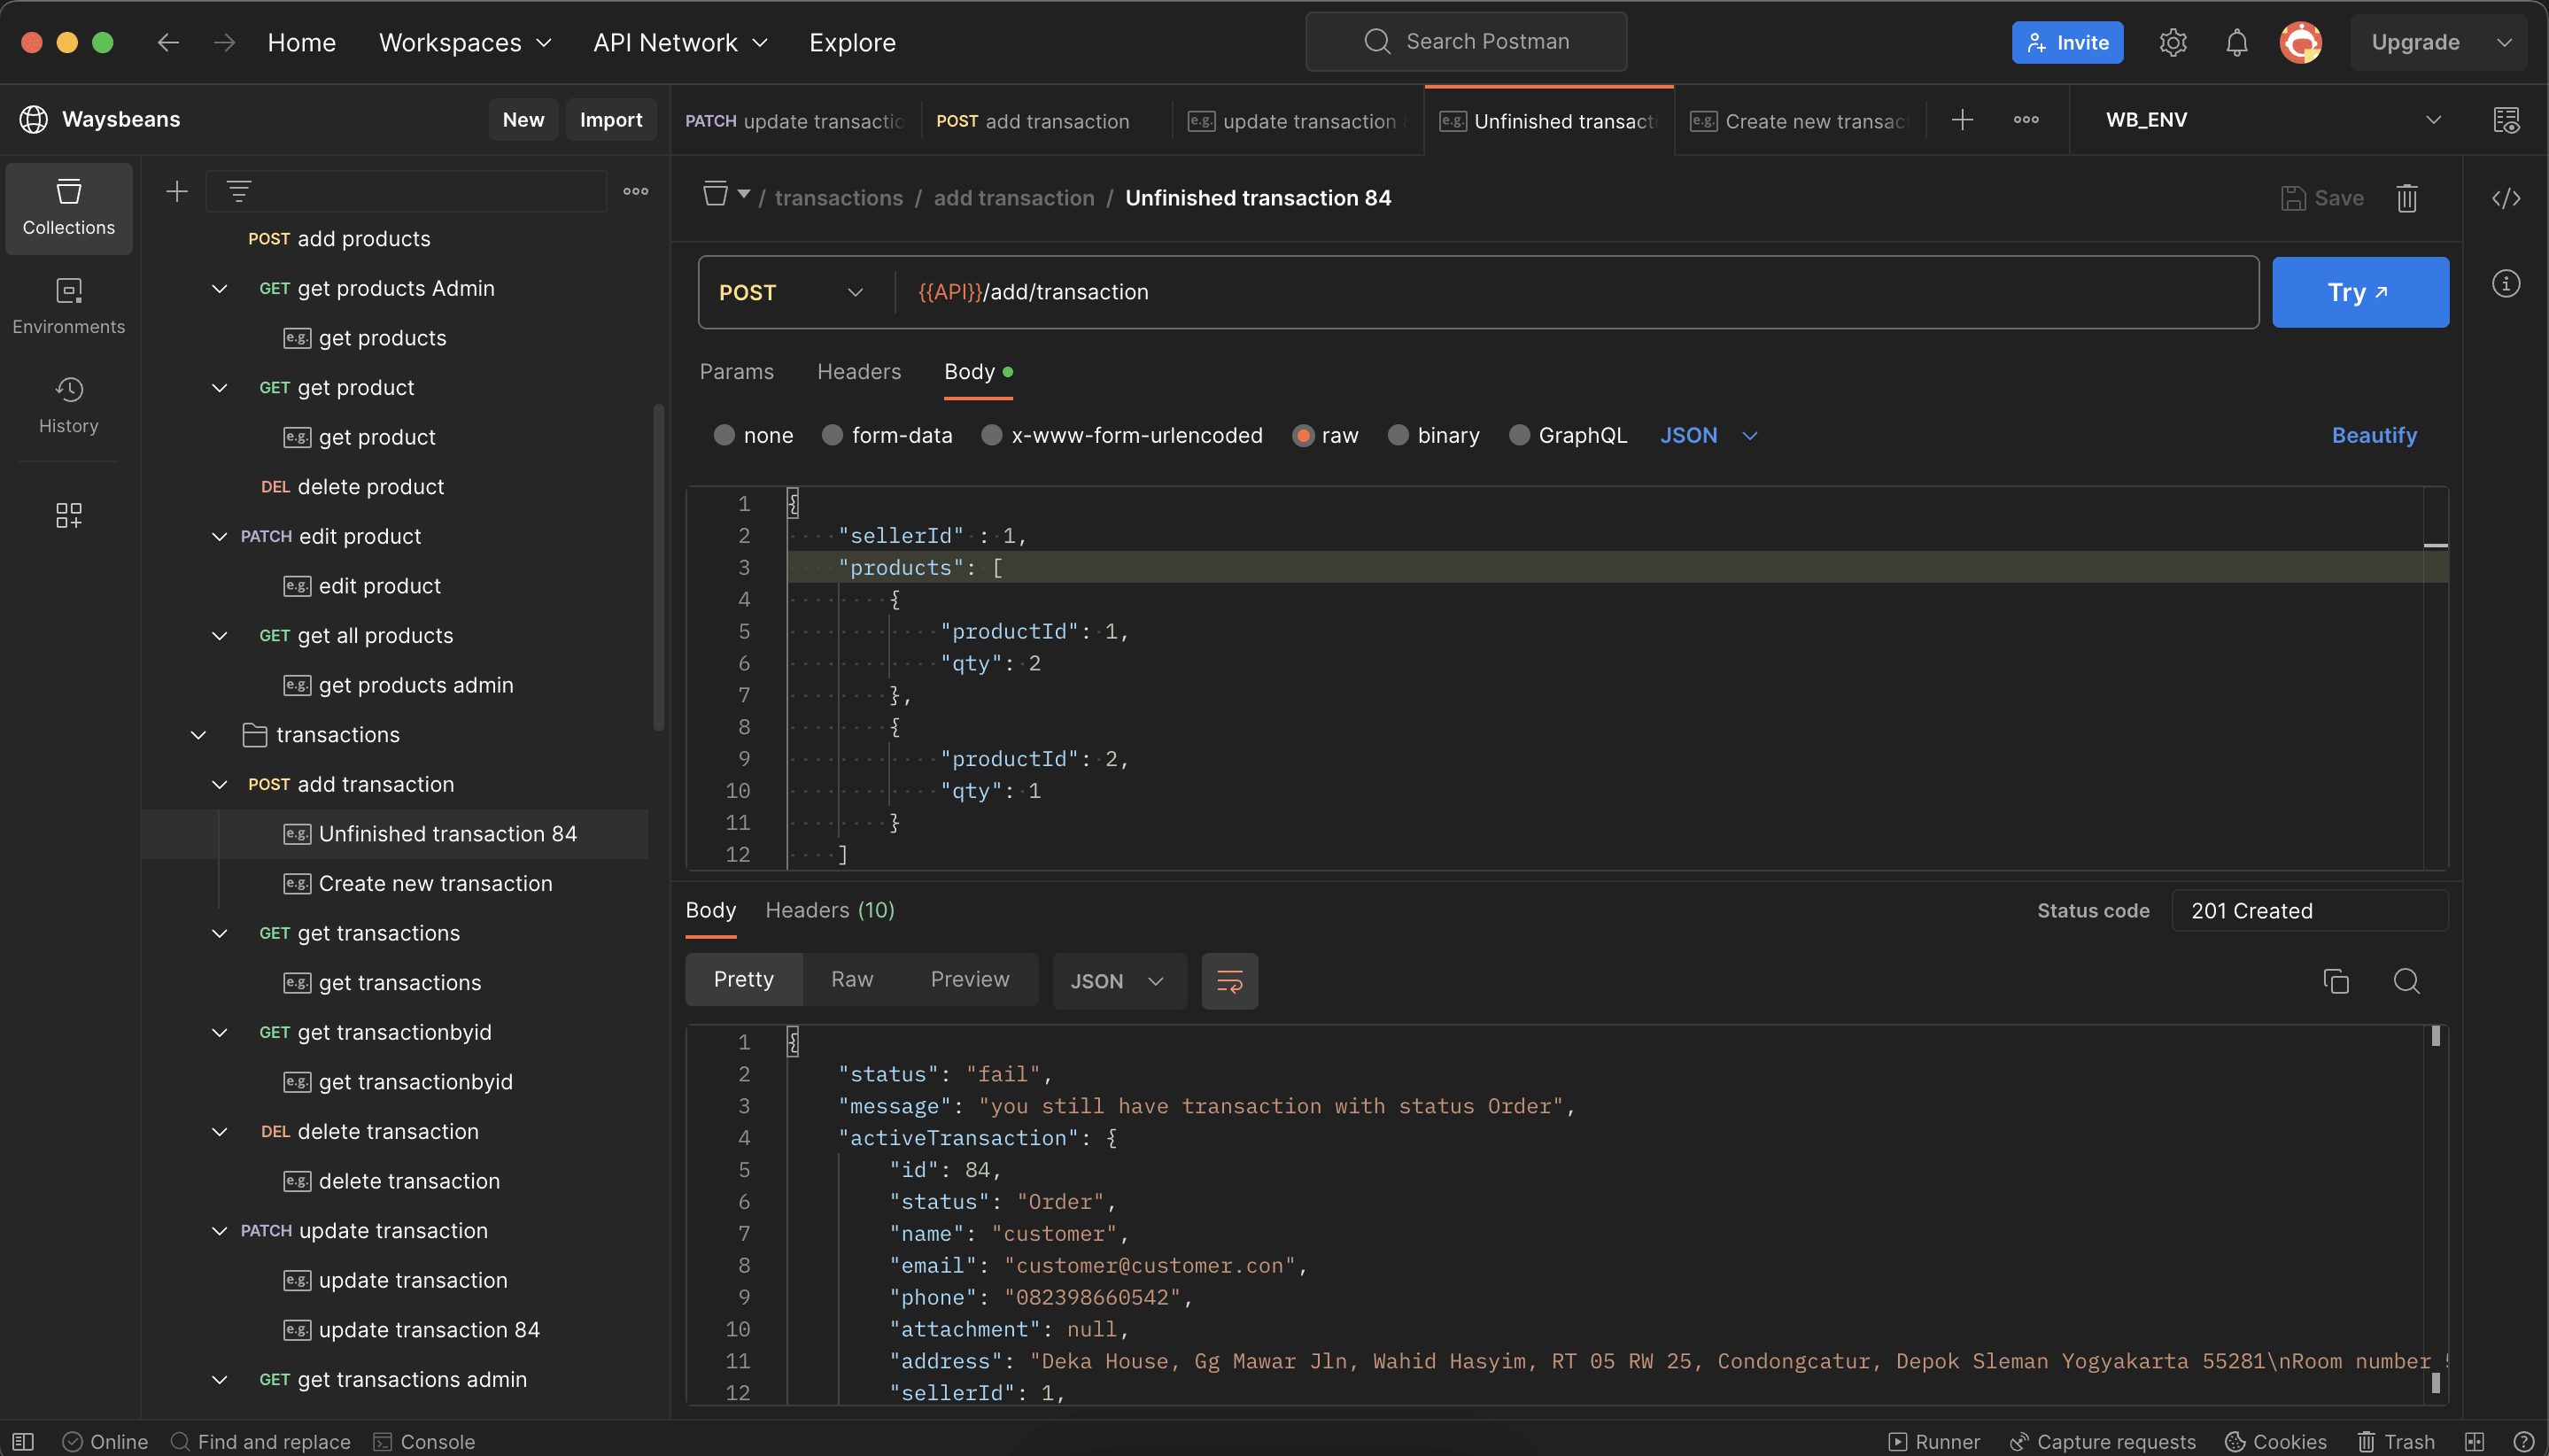The width and height of the screenshot is (2549, 1456).
Task: Choose the none body type
Action: coord(724,435)
